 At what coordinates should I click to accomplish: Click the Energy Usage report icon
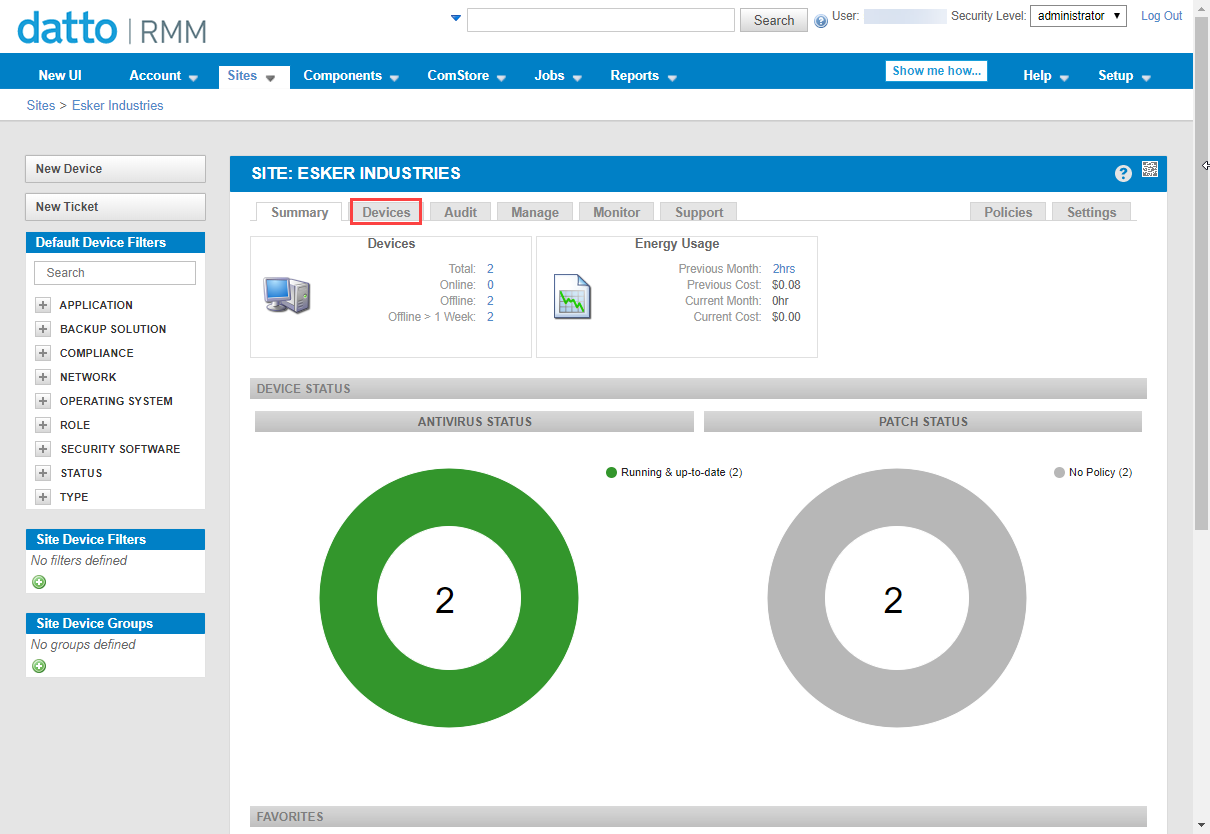pos(573,296)
